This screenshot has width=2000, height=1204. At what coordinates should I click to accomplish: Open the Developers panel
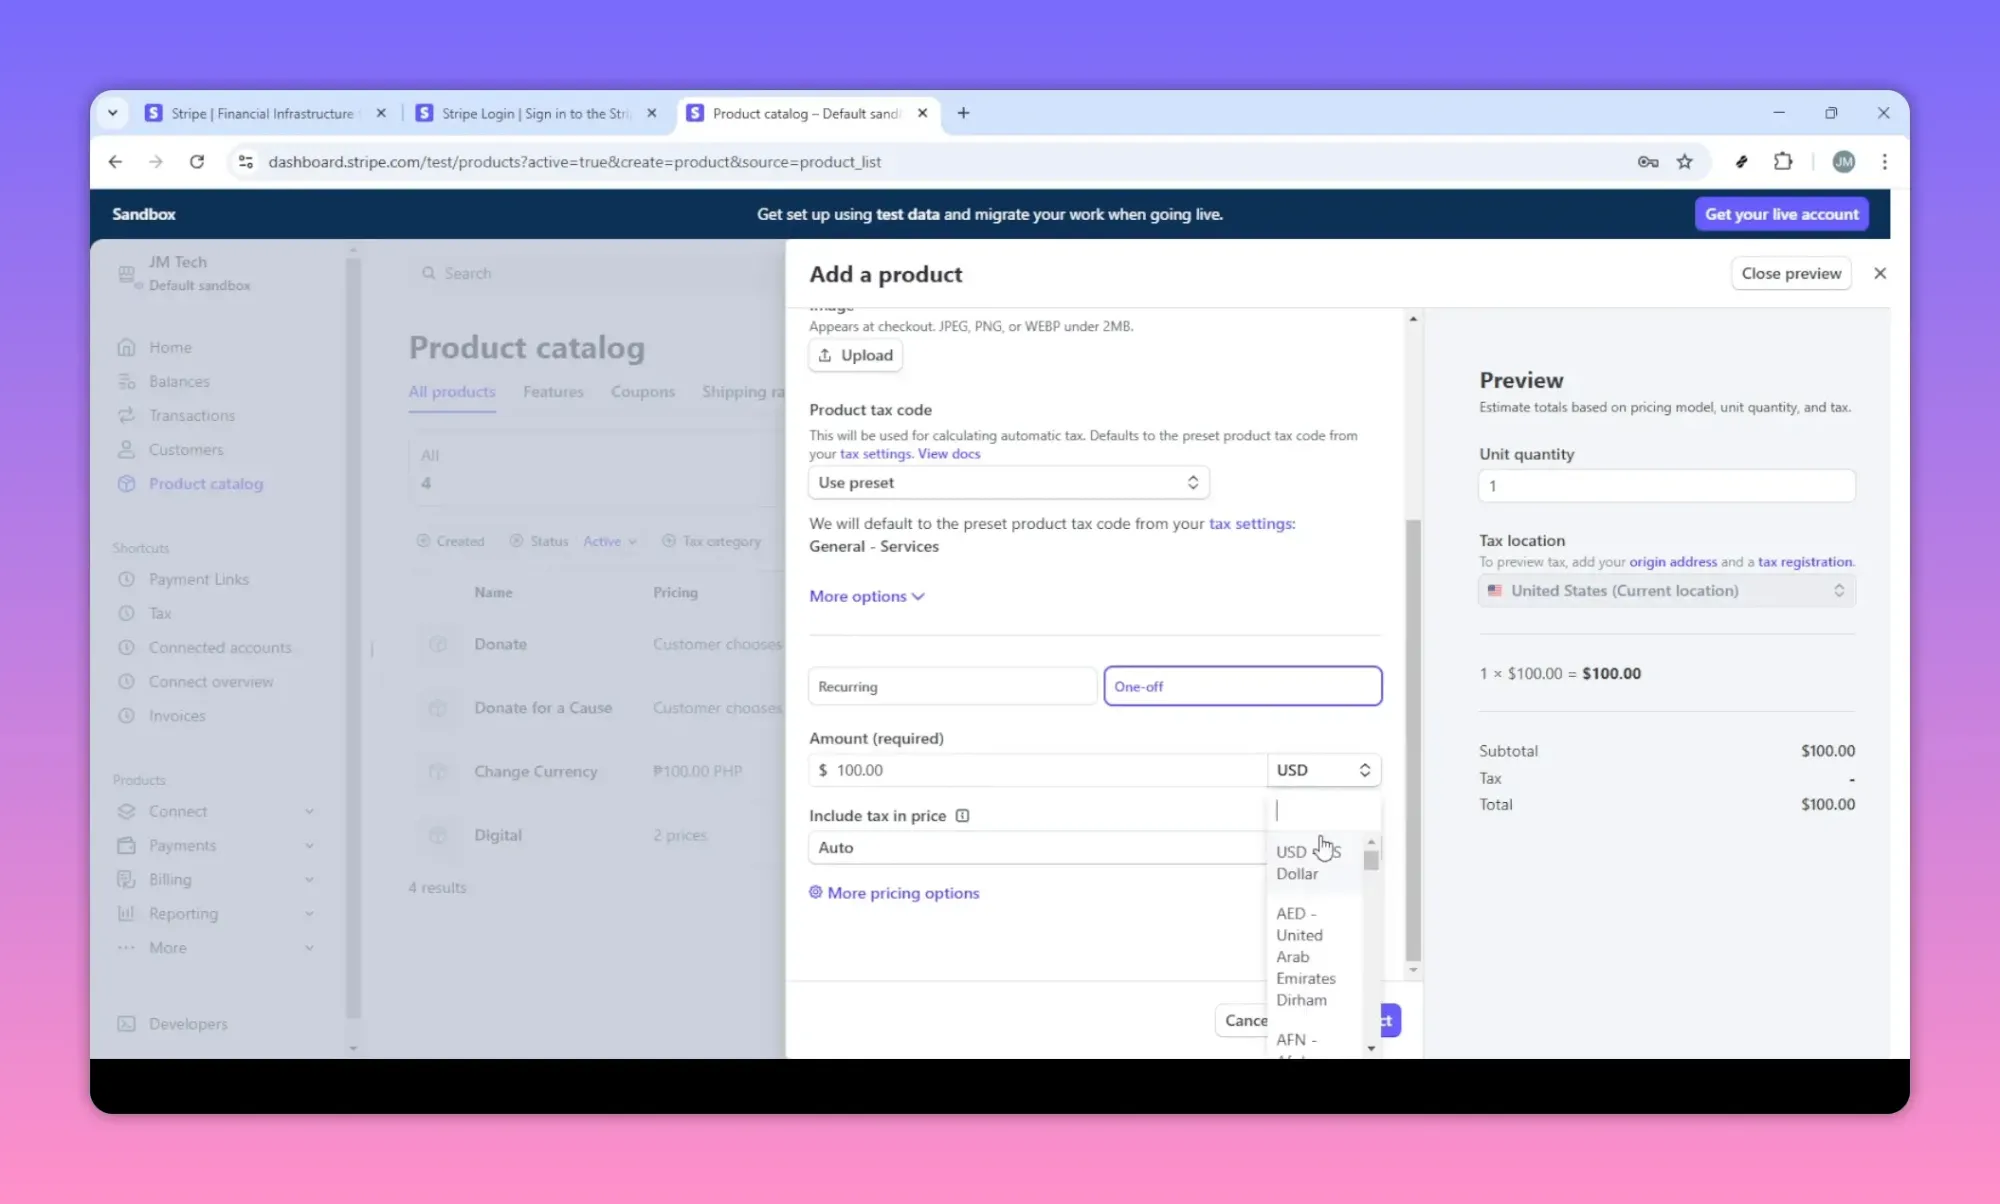[187, 1023]
